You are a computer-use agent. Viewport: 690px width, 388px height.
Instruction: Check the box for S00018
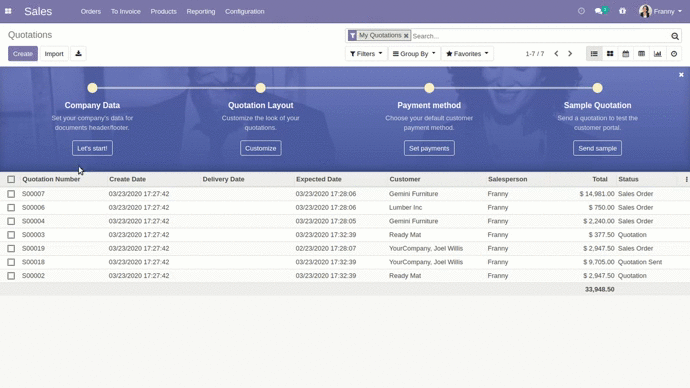pos(11,262)
